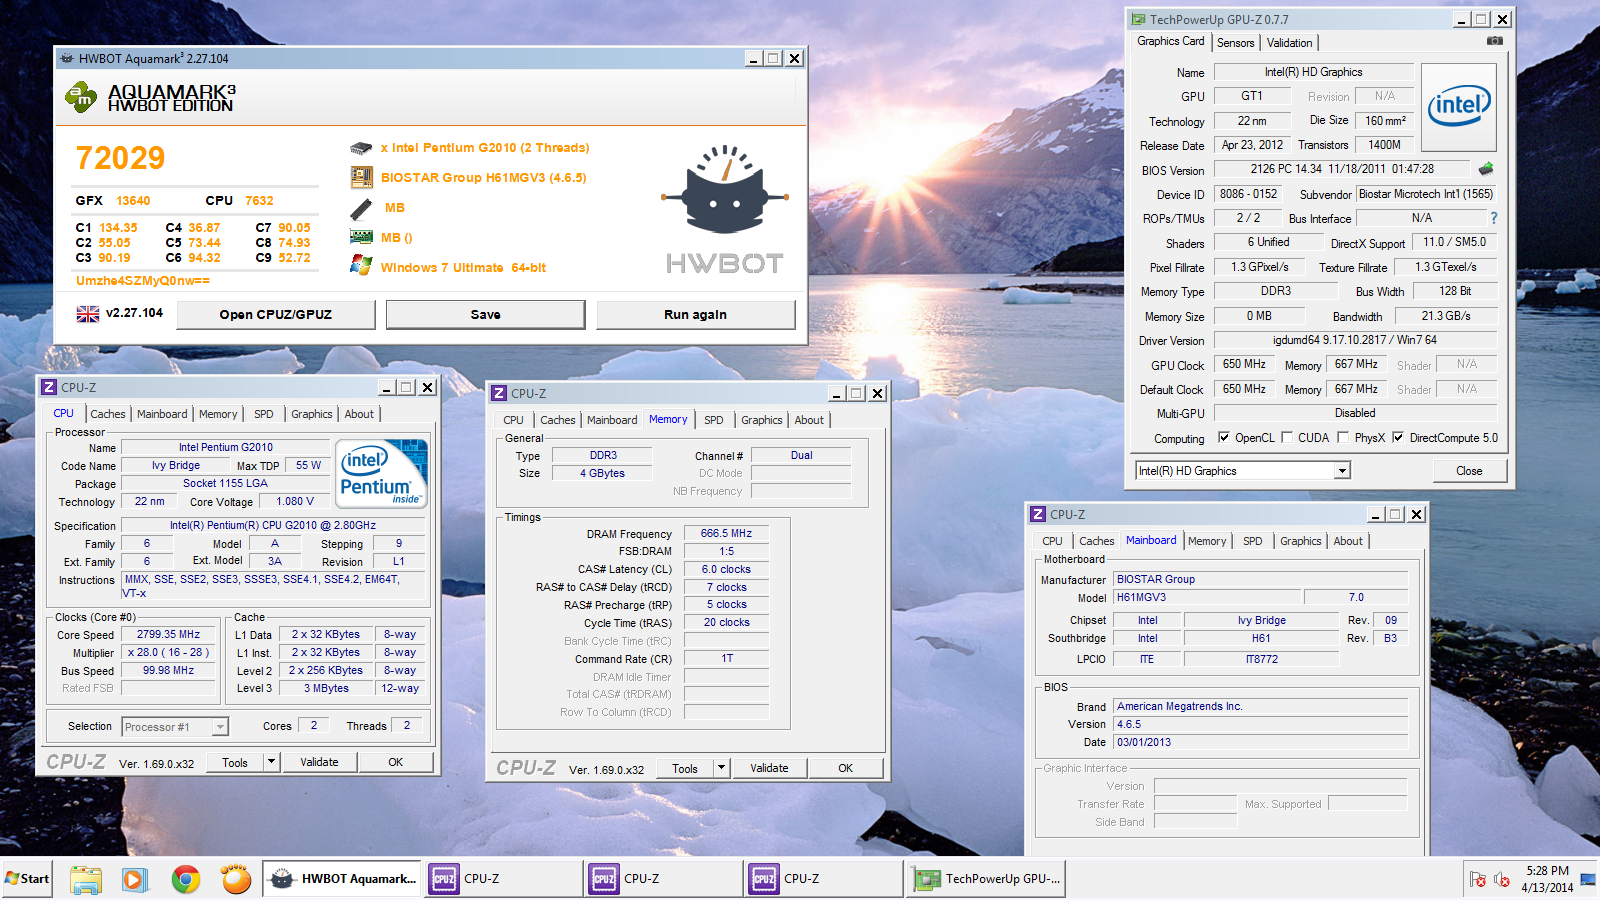
Task: Expand Tools dropdown arrow in CPU tab window
Action: (271, 762)
